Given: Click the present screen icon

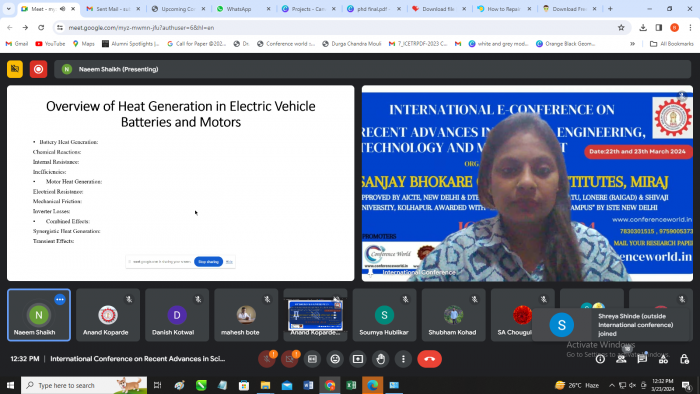Looking at the screenshot, I should coord(358,359).
